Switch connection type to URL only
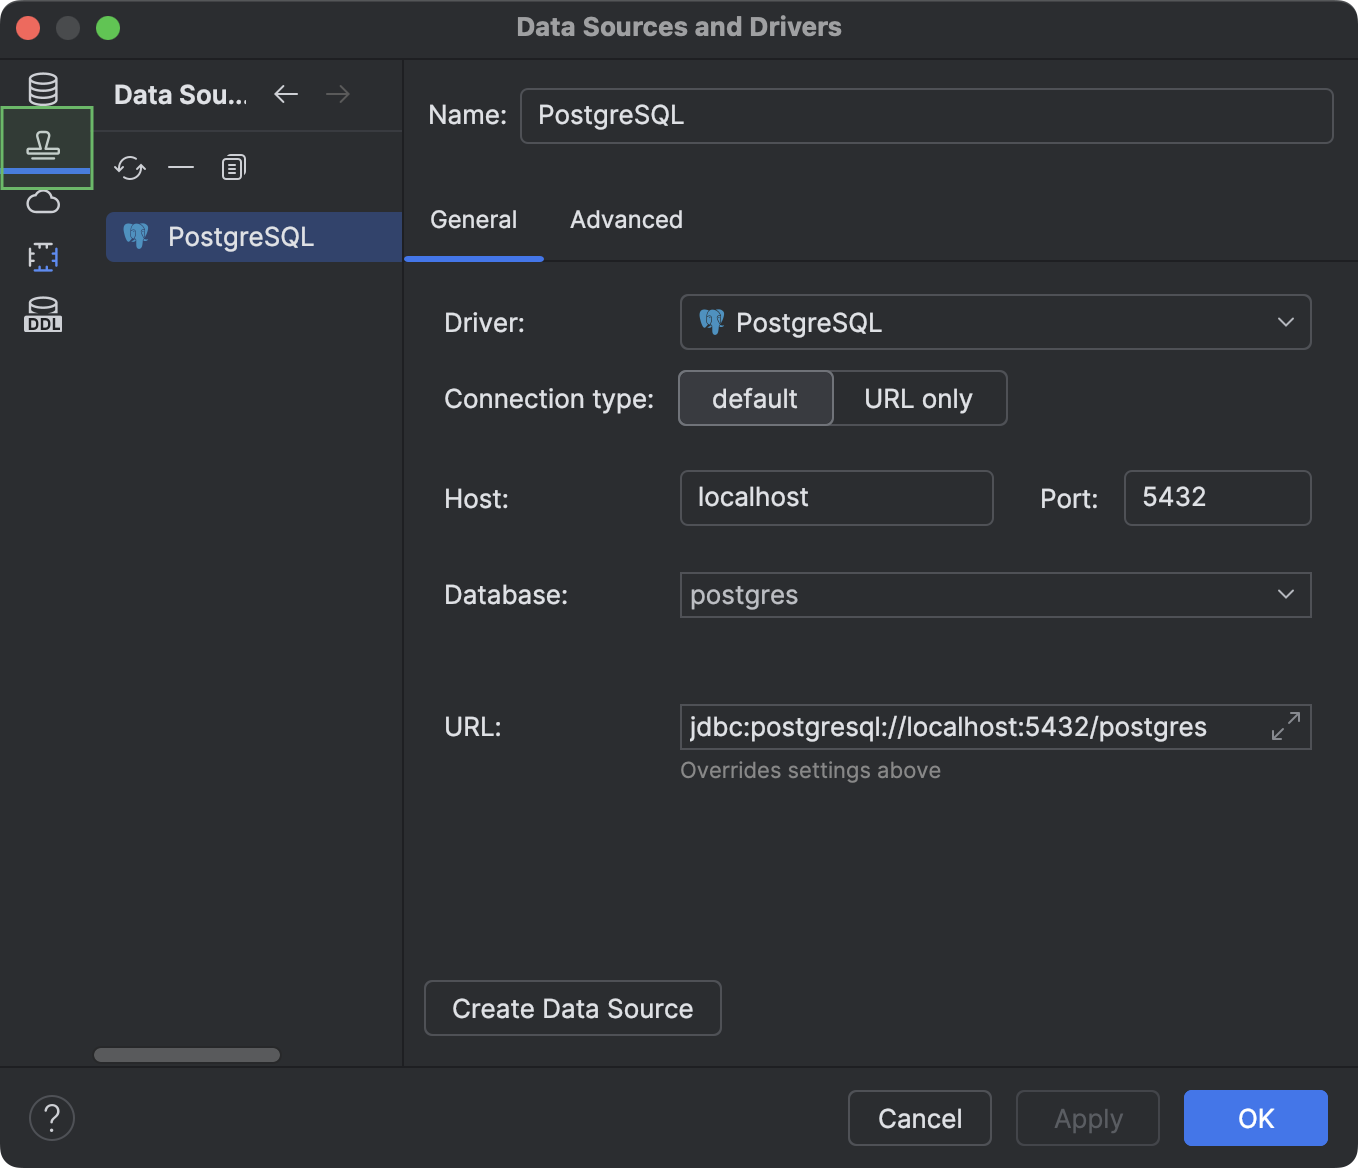Viewport: 1358px width, 1168px height. (919, 398)
